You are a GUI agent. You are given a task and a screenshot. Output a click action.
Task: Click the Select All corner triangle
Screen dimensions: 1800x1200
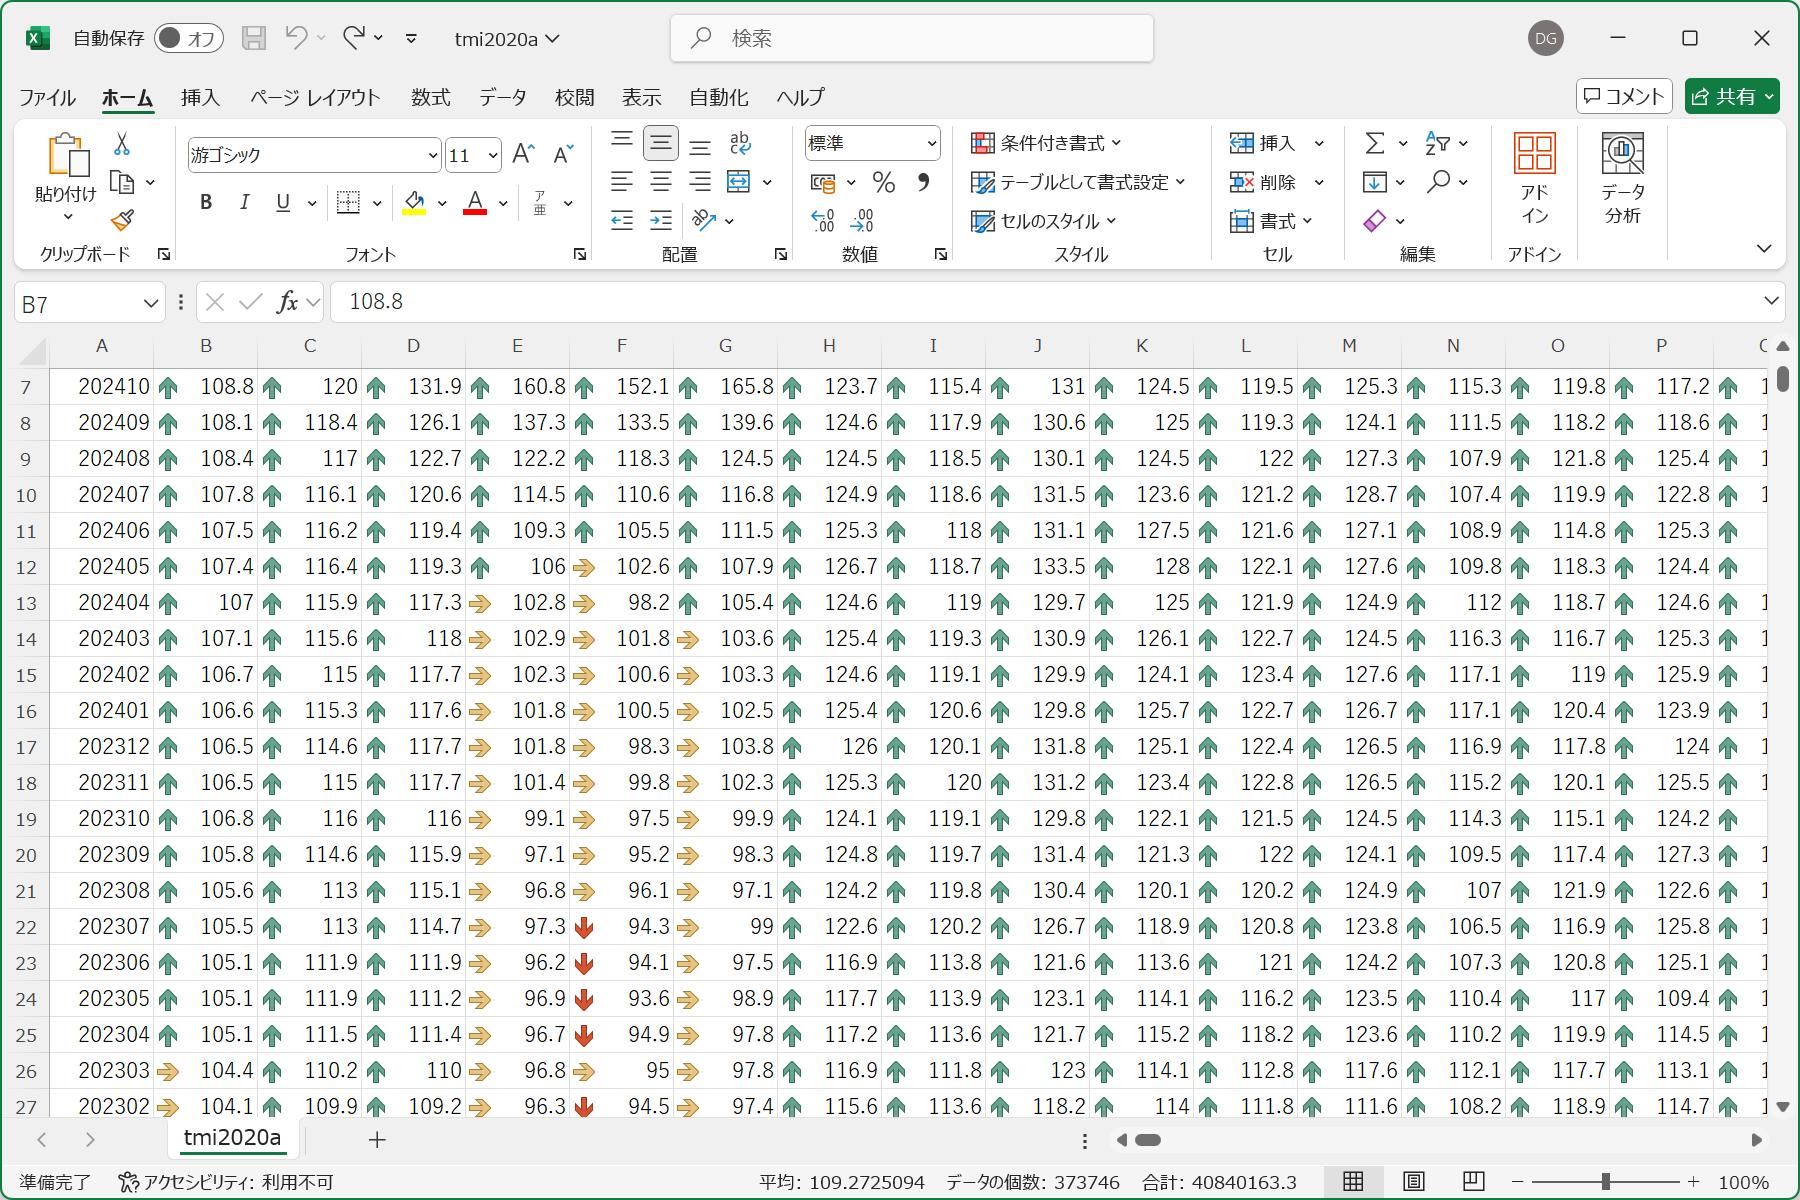[x=33, y=351]
